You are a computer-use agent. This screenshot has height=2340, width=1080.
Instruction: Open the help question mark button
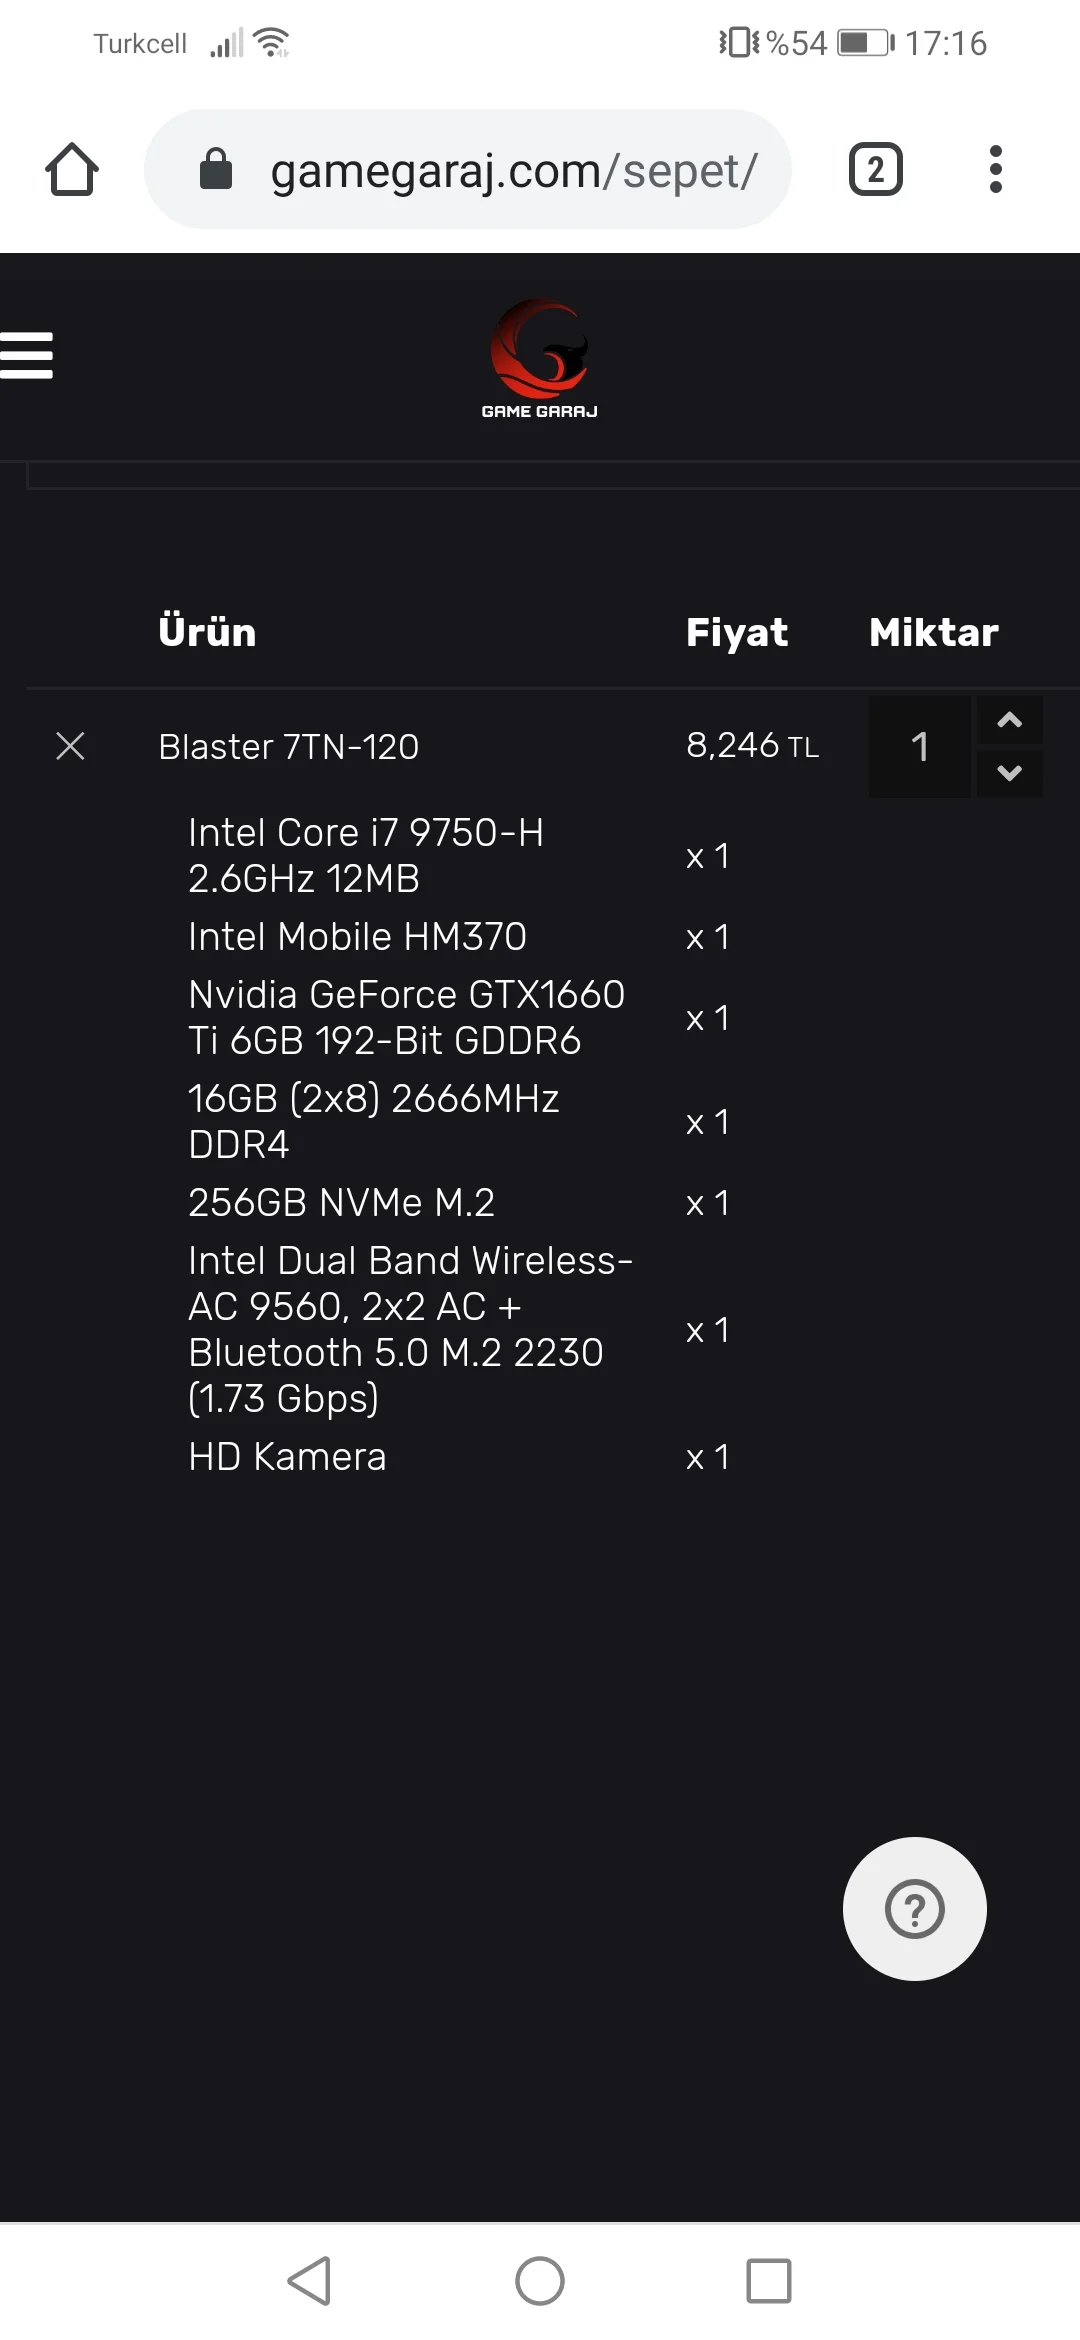point(914,1909)
